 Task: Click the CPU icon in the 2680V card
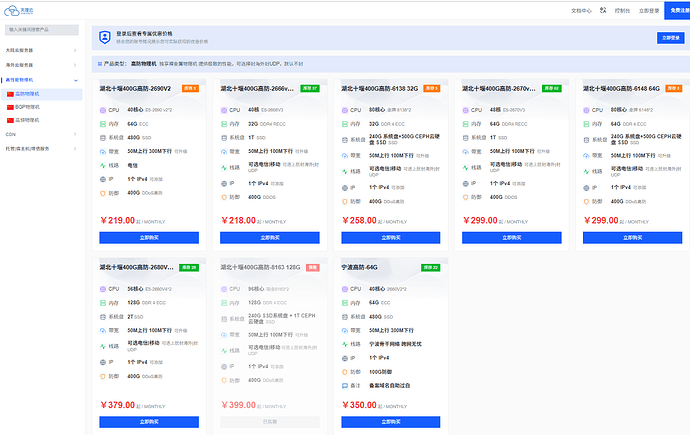103,289
